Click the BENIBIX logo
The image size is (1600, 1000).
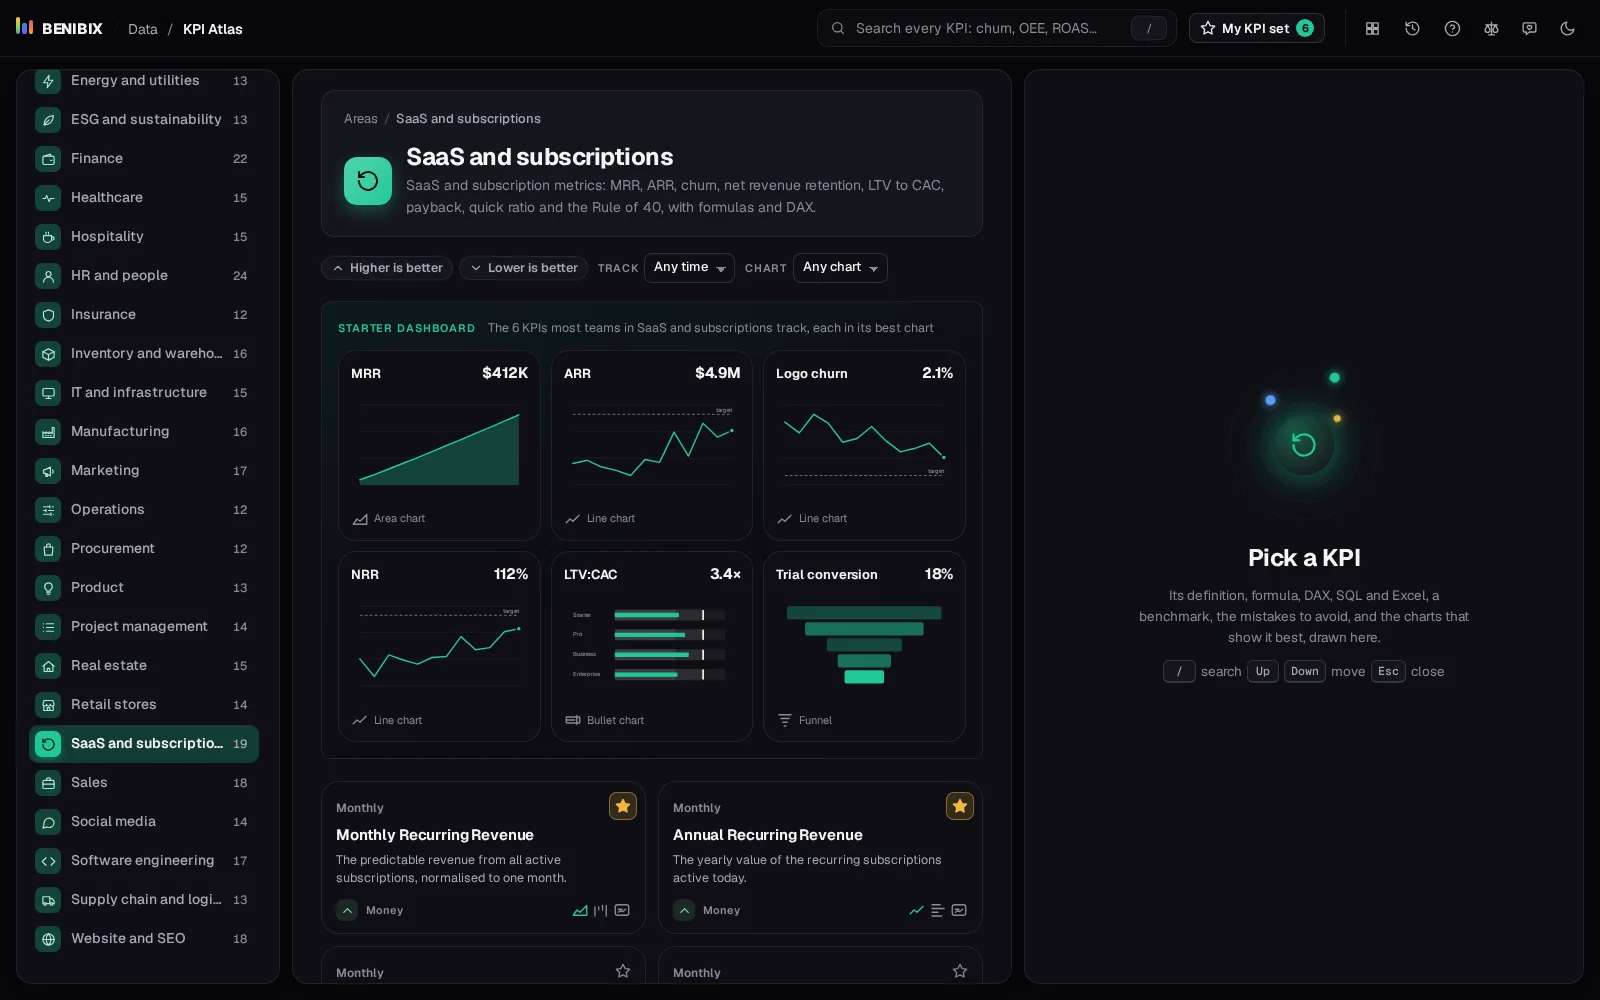[x=59, y=28]
